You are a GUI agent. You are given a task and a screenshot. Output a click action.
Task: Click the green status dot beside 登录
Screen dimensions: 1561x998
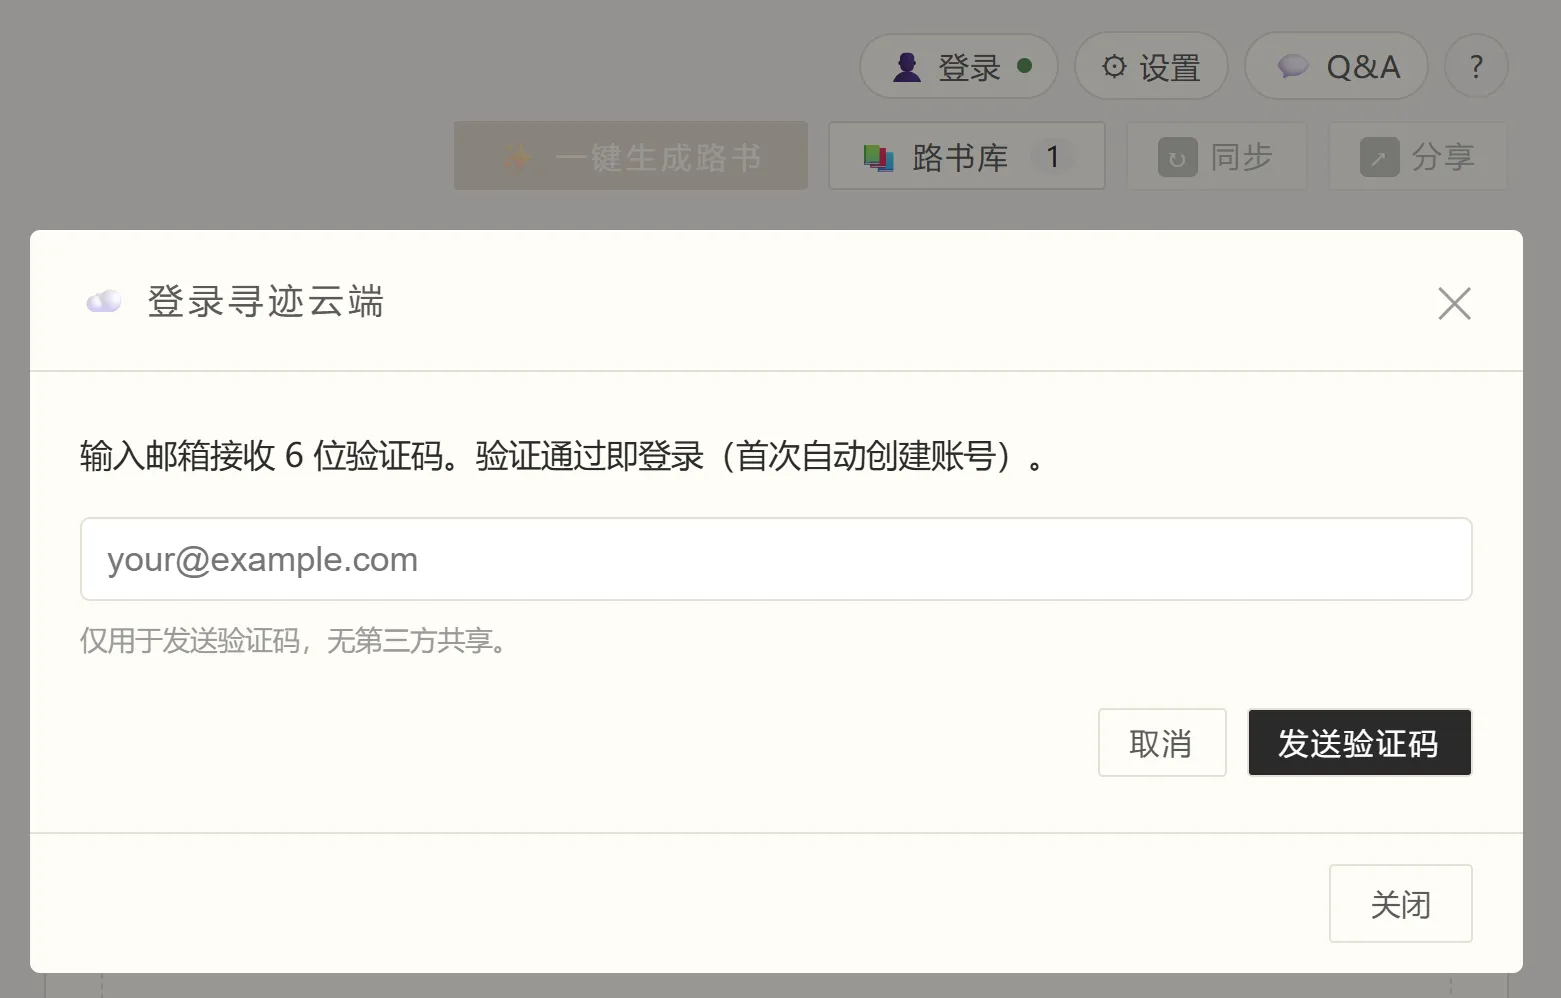[1024, 66]
